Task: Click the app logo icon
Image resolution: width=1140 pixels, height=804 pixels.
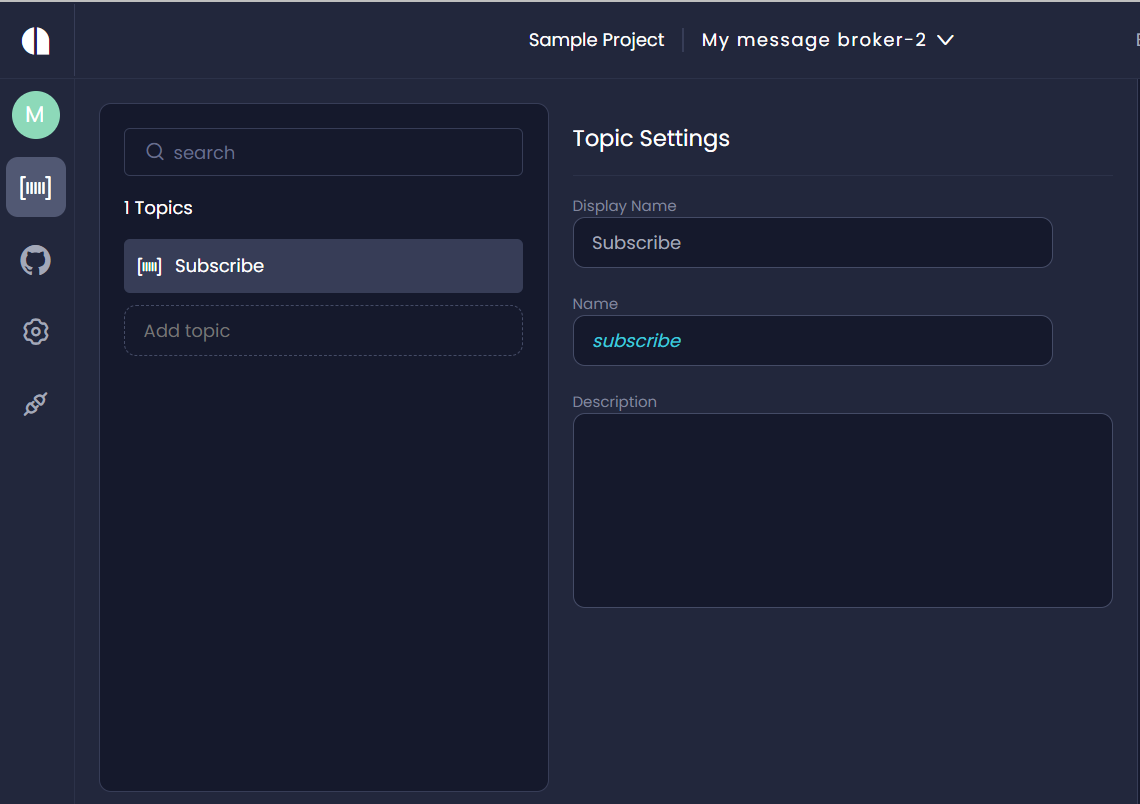Action: pyautogui.click(x=36, y=41)
